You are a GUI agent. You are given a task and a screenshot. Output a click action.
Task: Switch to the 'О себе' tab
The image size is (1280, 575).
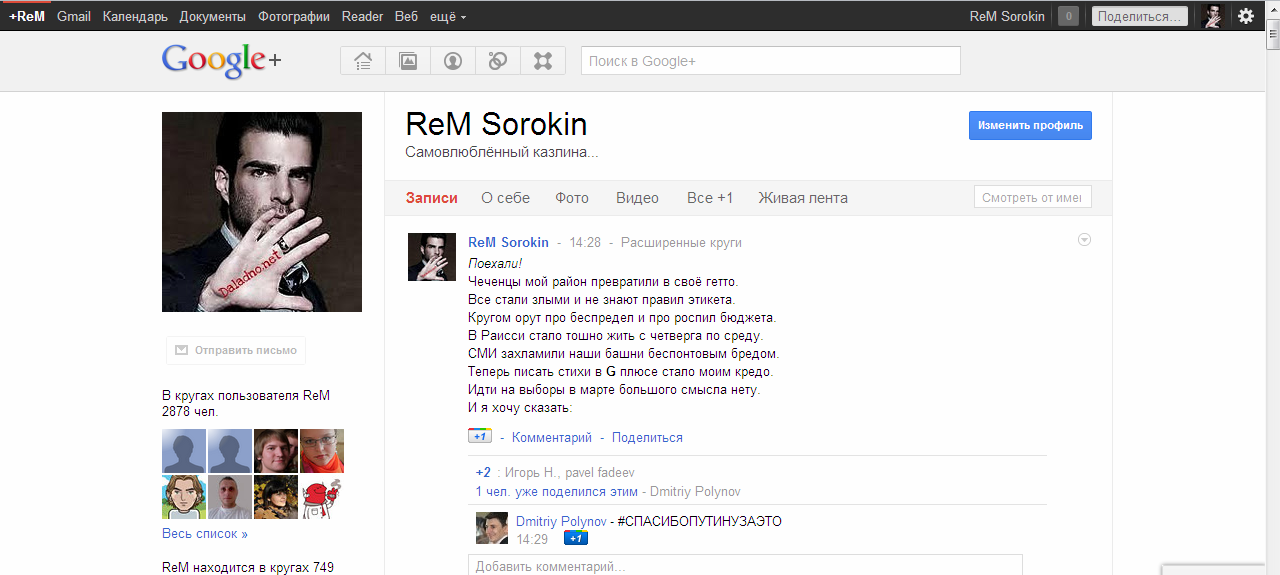pos(505,198)
